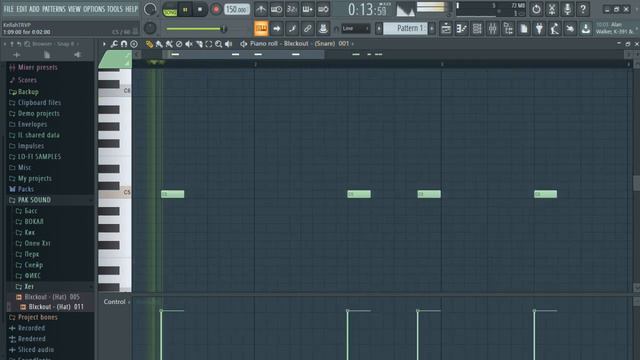Select the Draw pencil tool in piano roll
Screen dimensions: 640x360
click(149, 44)
